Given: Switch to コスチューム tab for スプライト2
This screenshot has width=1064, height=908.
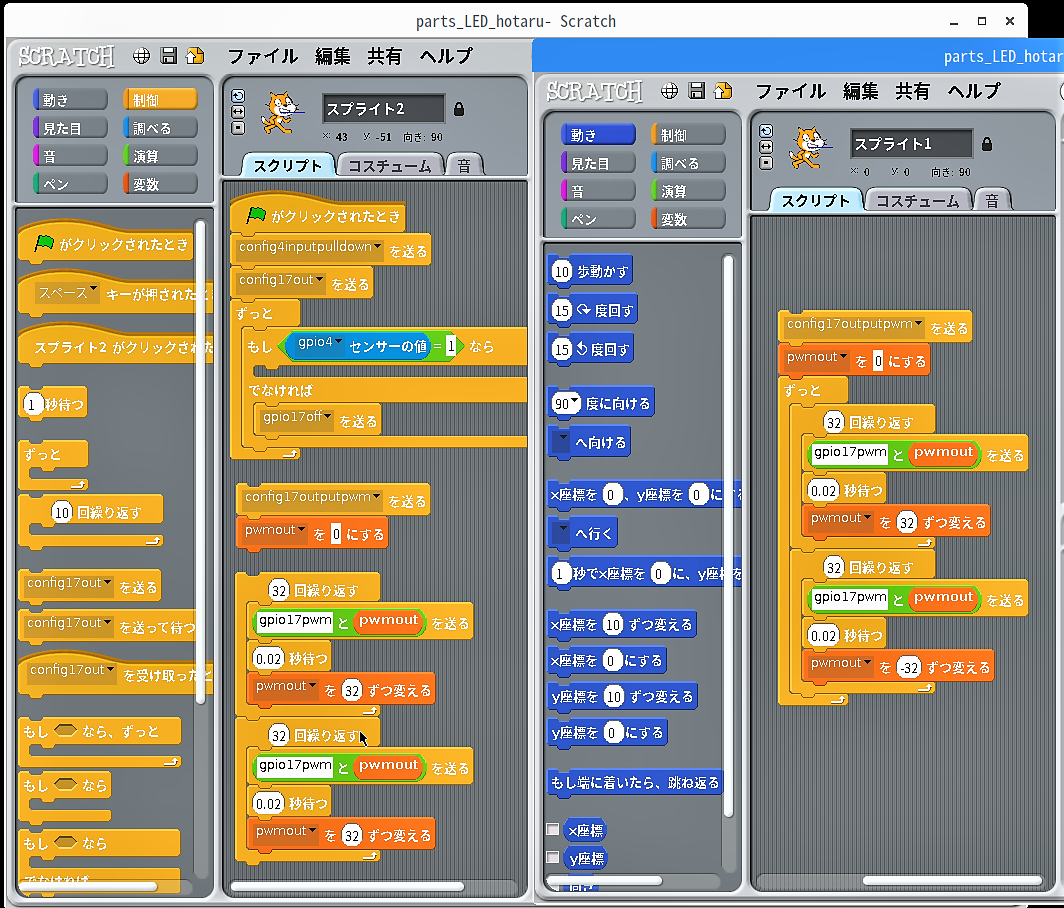Looking at the screenshot, I should point(390,166).
